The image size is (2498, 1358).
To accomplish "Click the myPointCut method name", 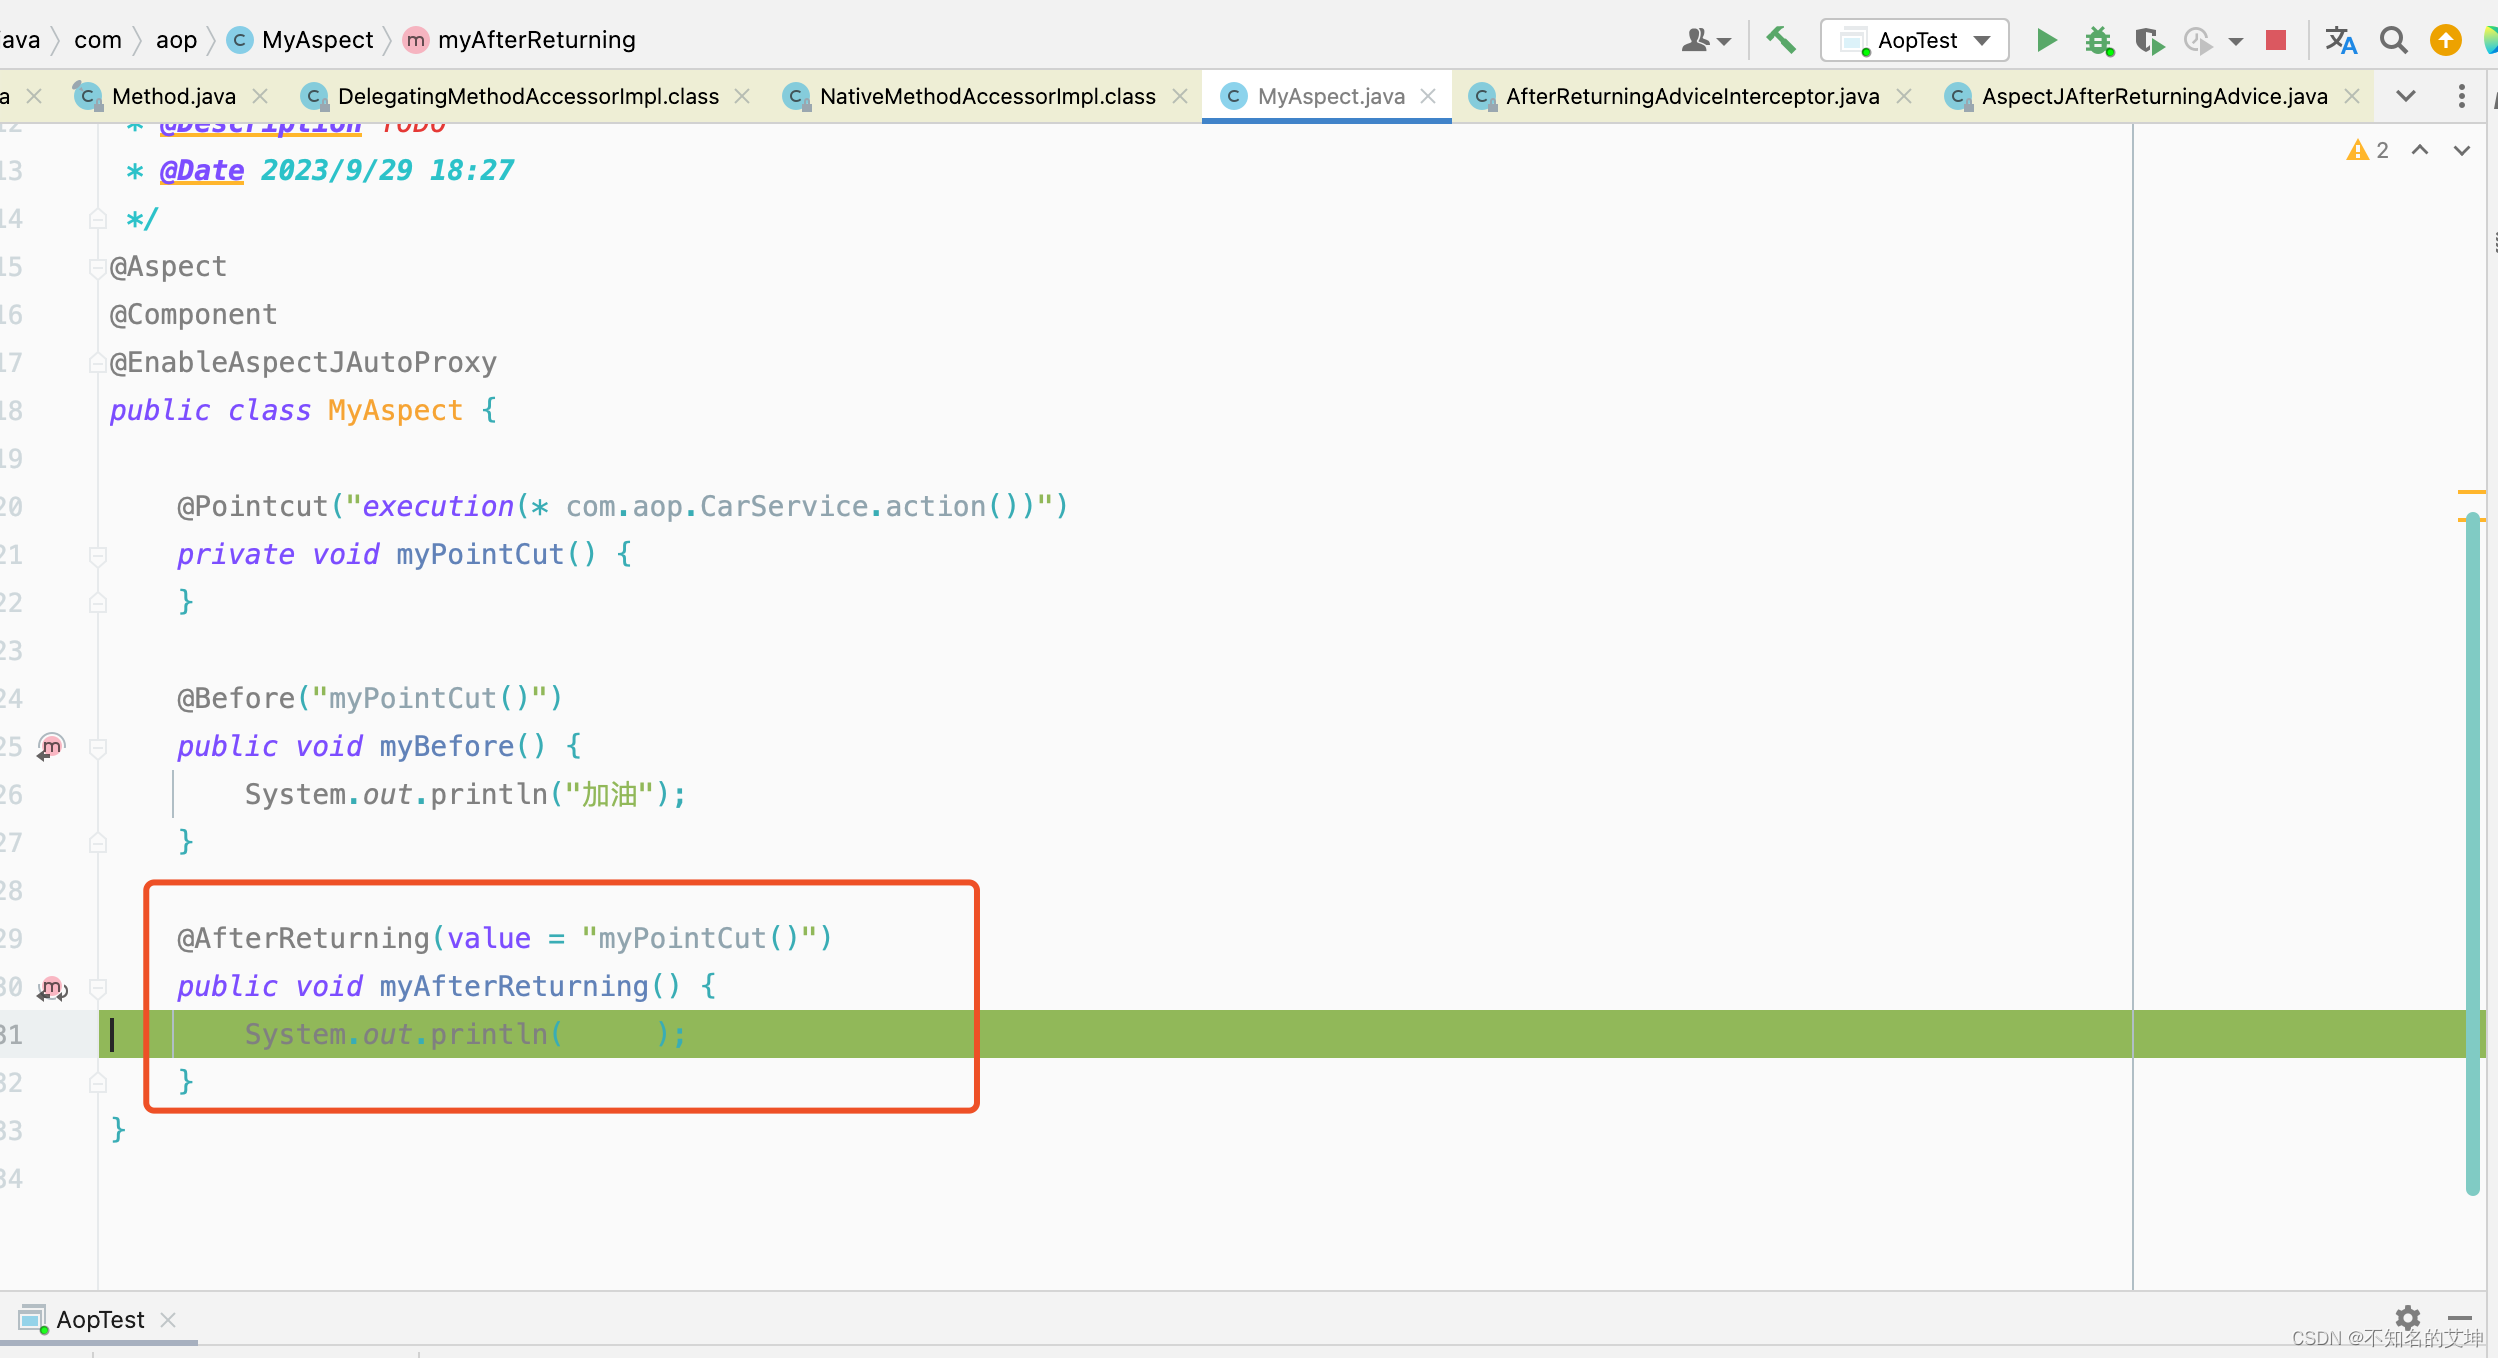I will 480,555.
